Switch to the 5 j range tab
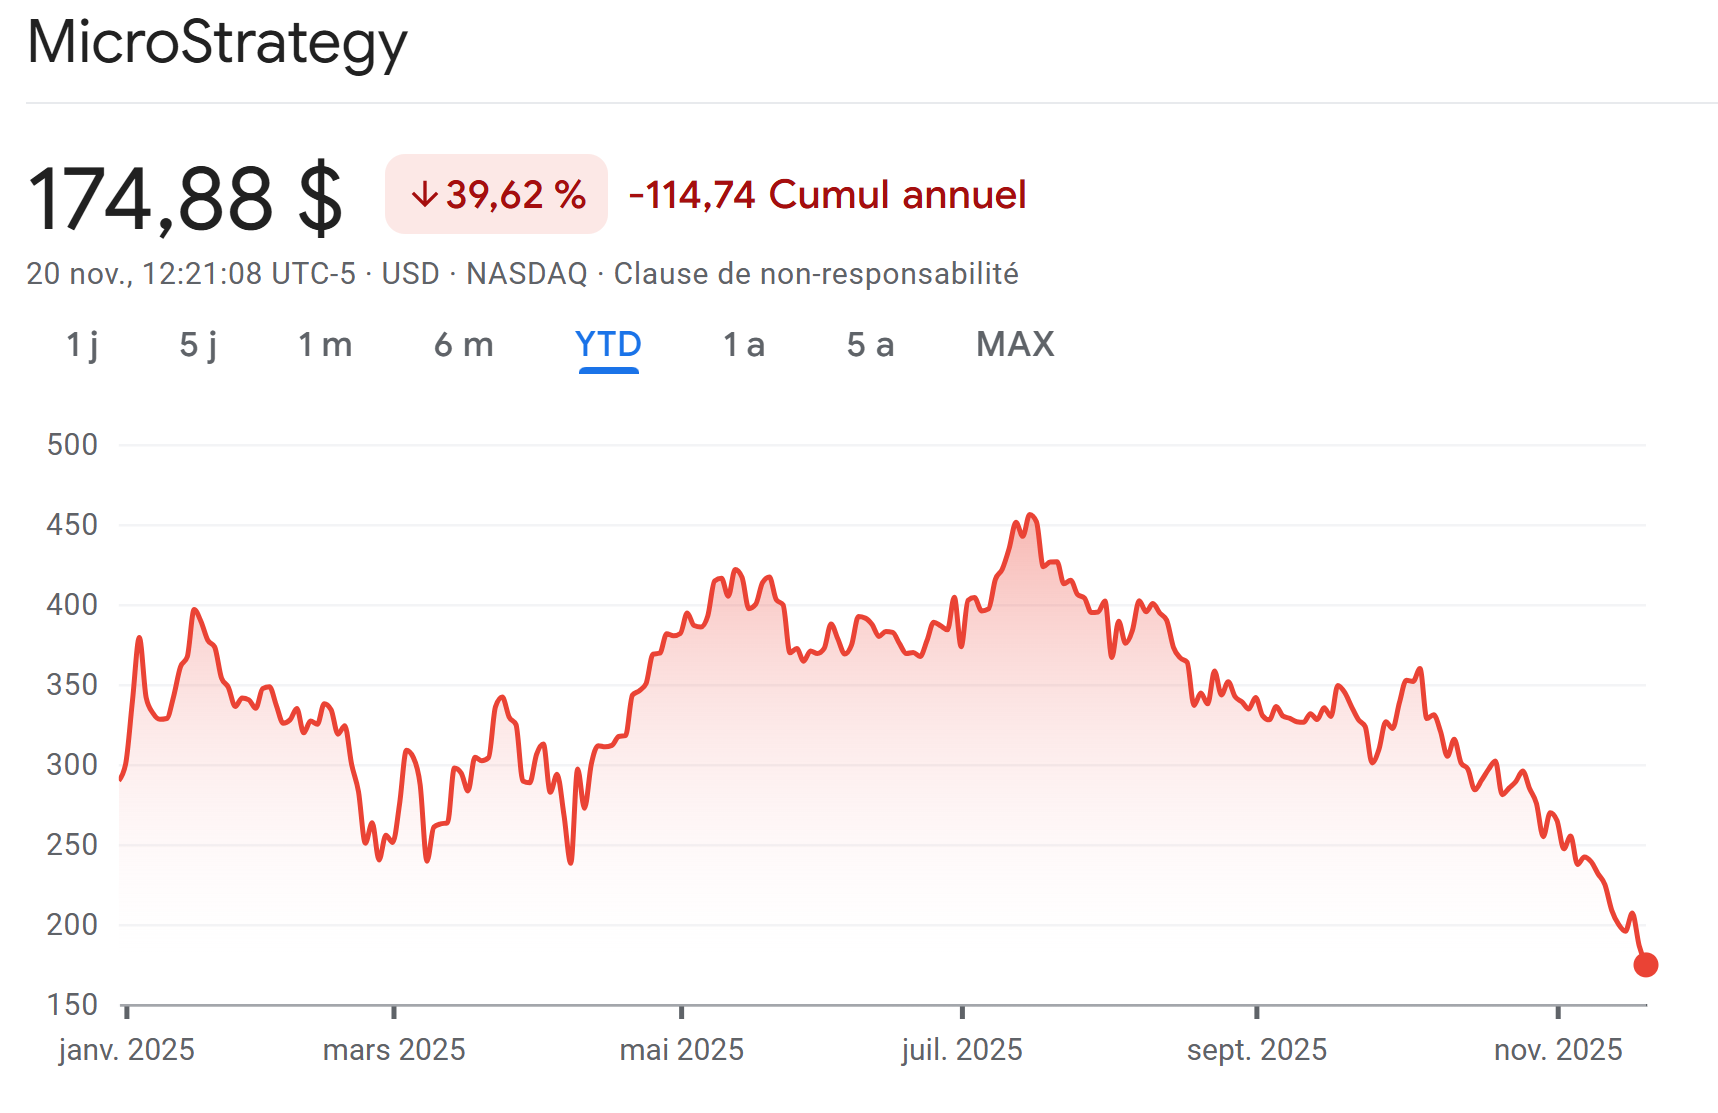1718x1113 pixels. pyautogui.click(x=198, y=345)
